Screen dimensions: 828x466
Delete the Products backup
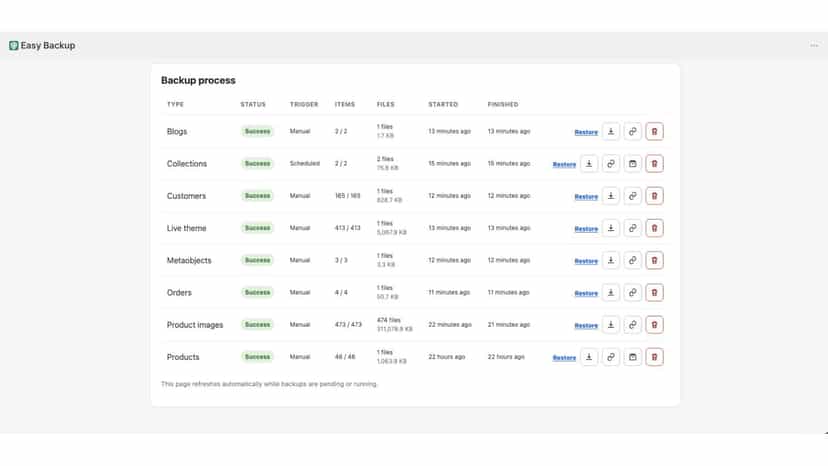tap(654, 357)
